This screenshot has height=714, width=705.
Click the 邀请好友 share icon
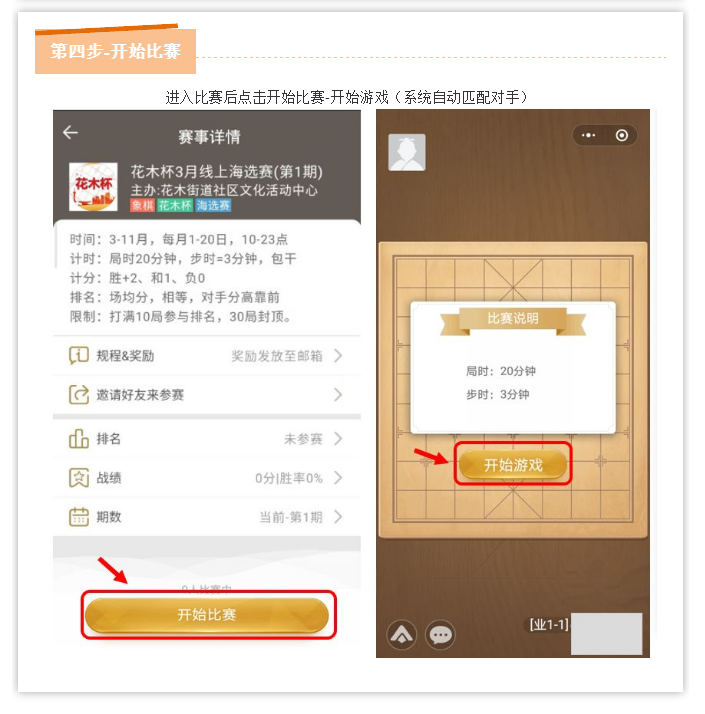click(79, 394)
